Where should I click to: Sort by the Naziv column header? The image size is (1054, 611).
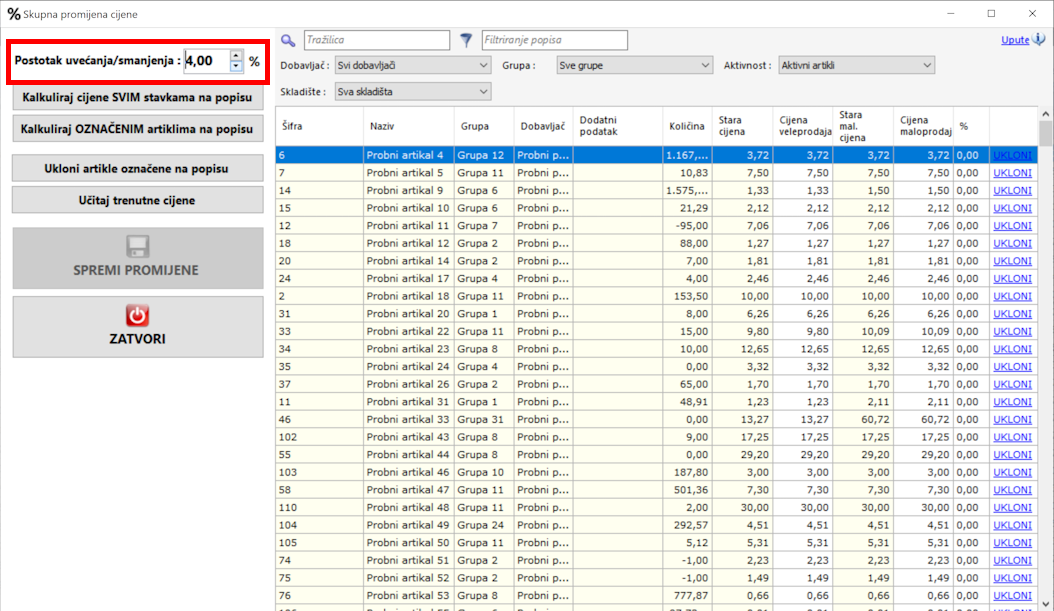pyautogui.click(x=409, y=126)
